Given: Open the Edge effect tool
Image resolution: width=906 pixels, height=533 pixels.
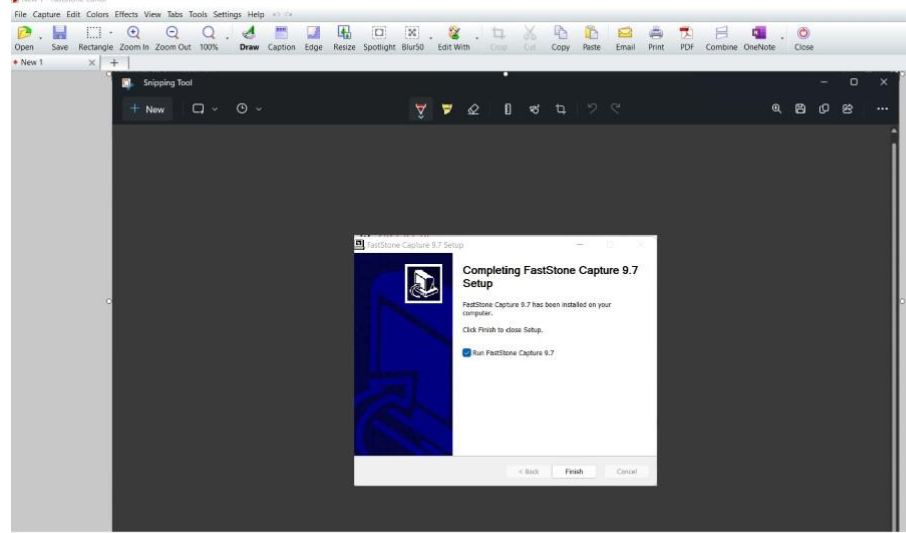Looking at the screenshot, I should (x=313, y=34).
